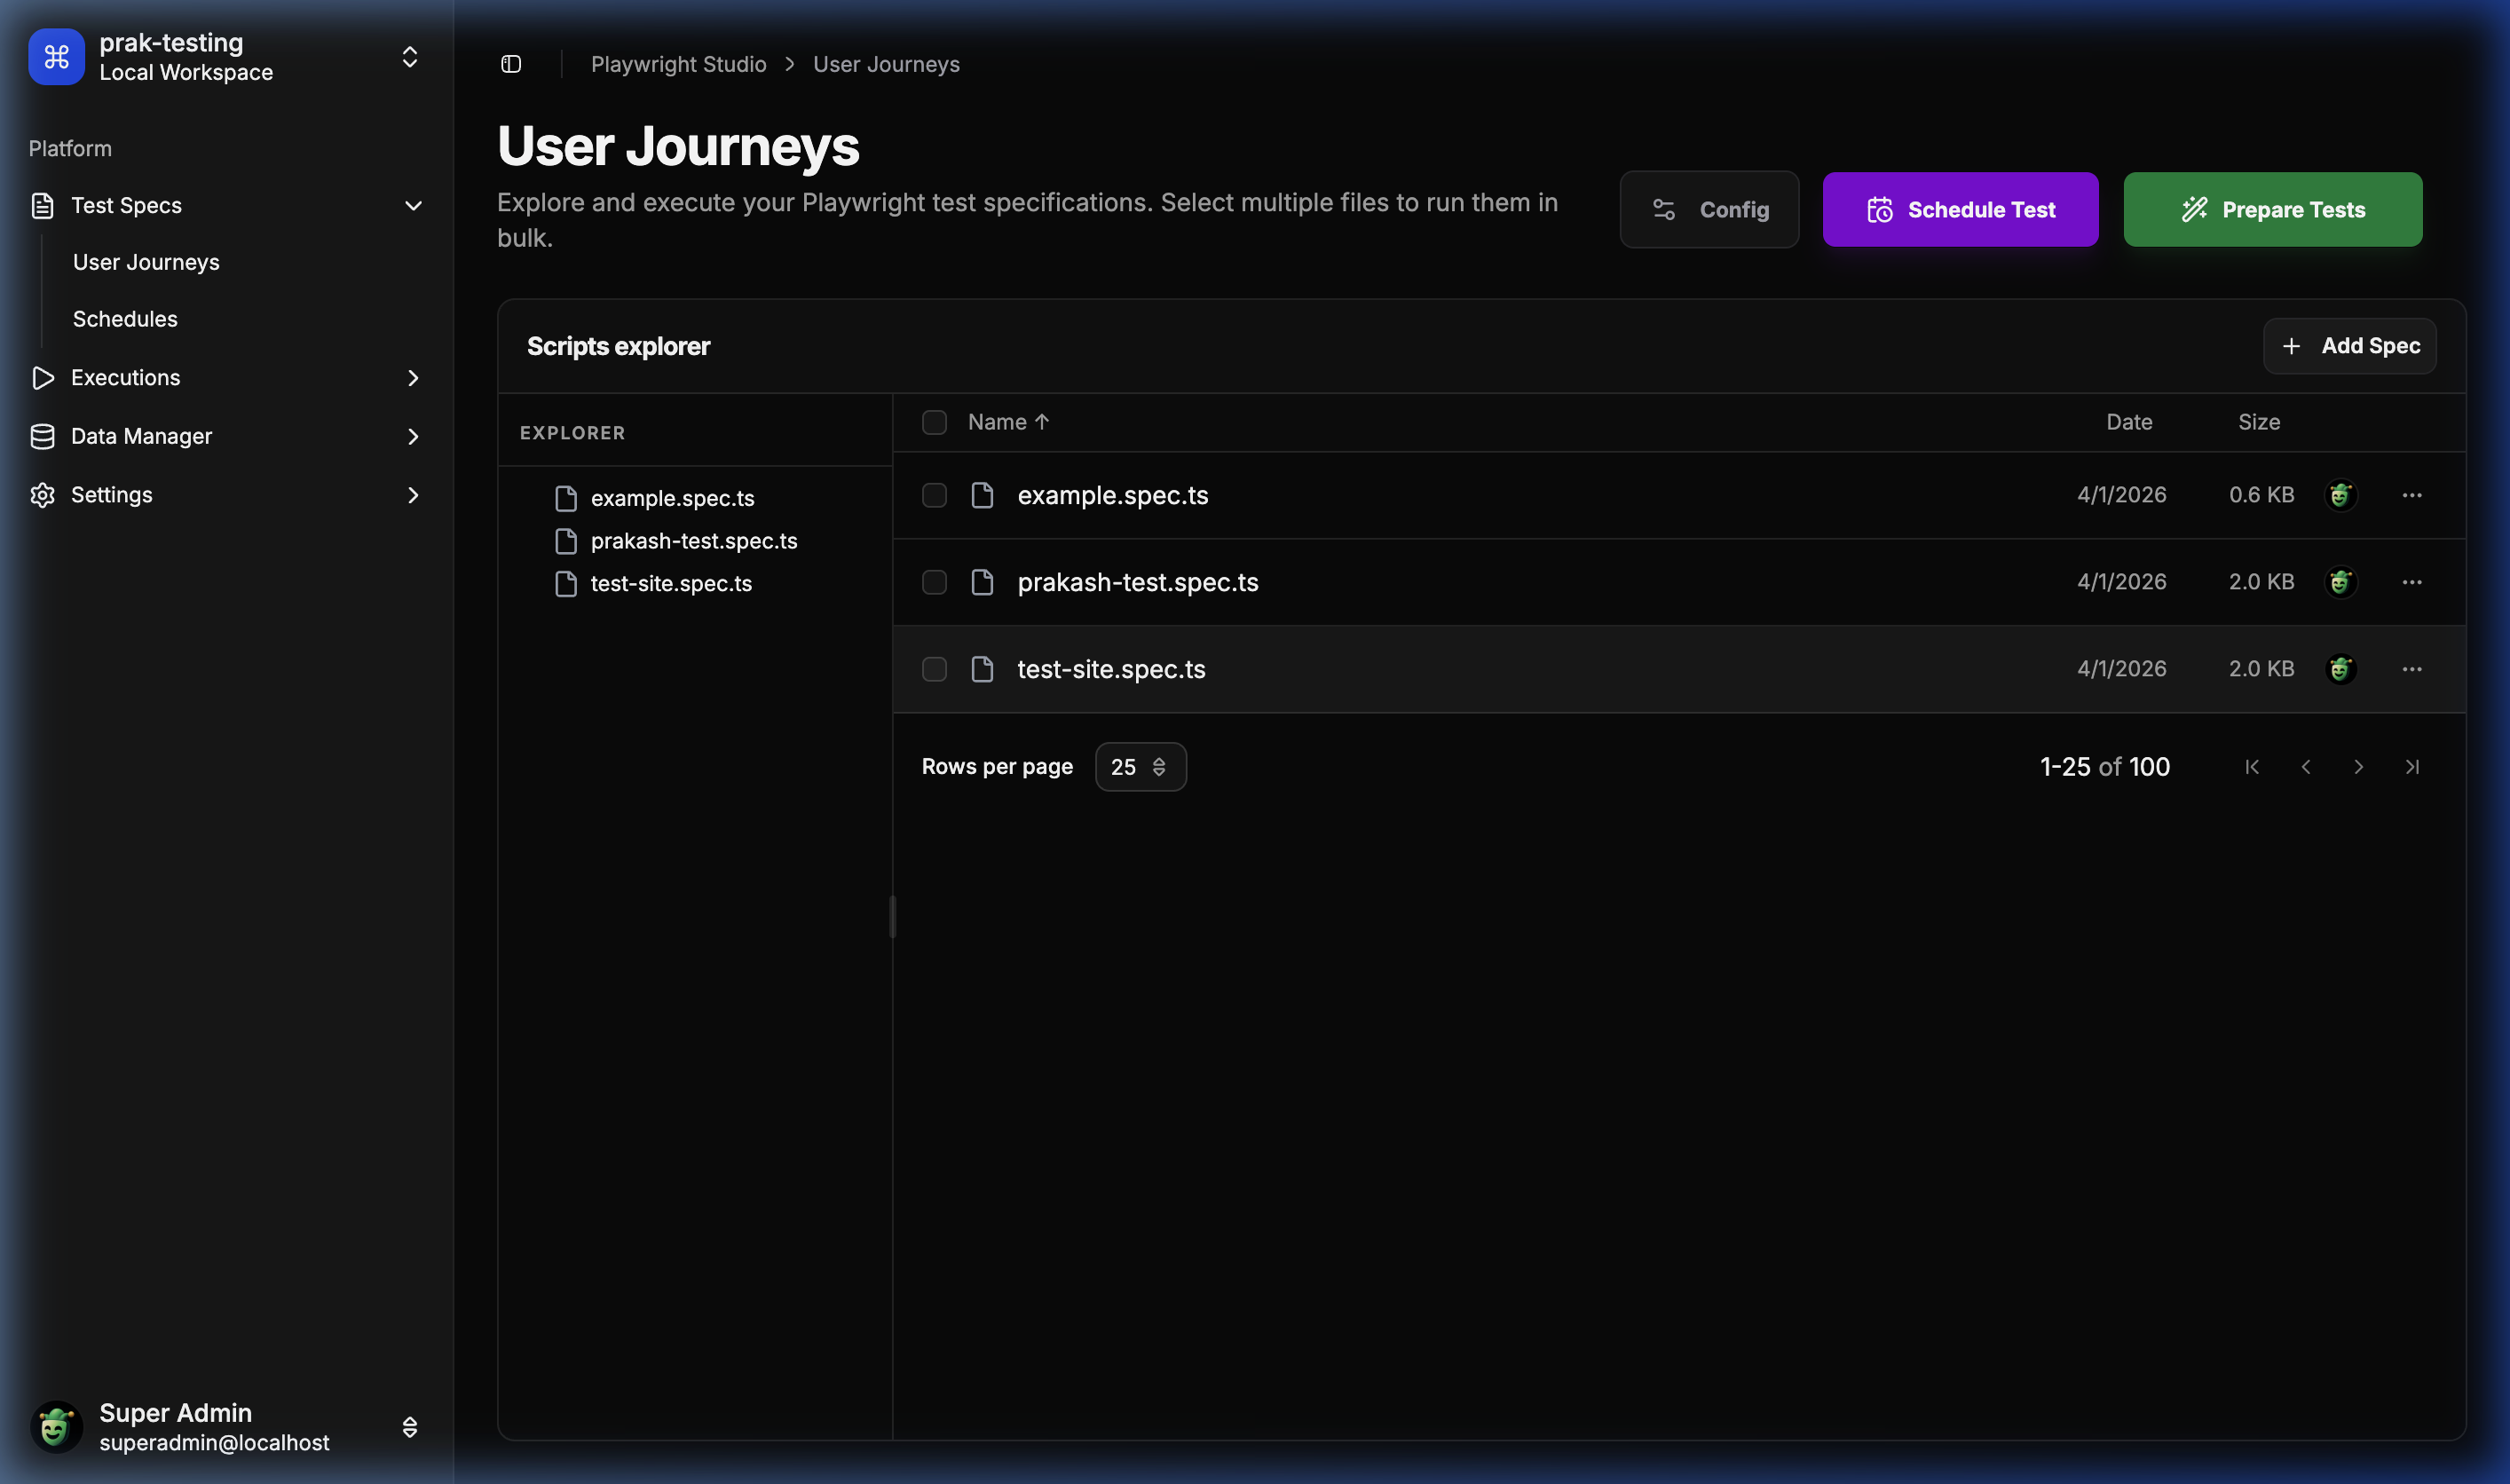This screenshot has height=1484, width=2510.
Task: Click the Size column header
Action: 2258,422
